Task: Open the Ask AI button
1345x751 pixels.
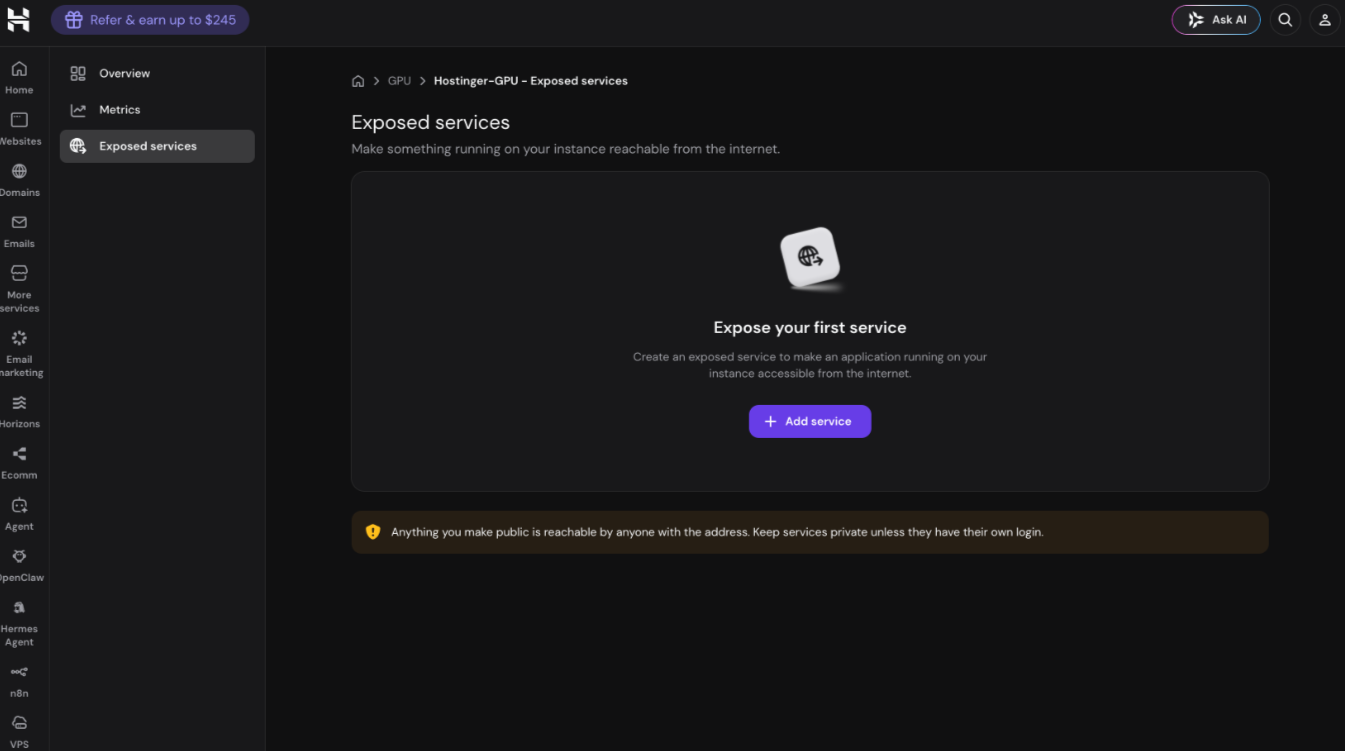Action: [x=1216, y=20]
